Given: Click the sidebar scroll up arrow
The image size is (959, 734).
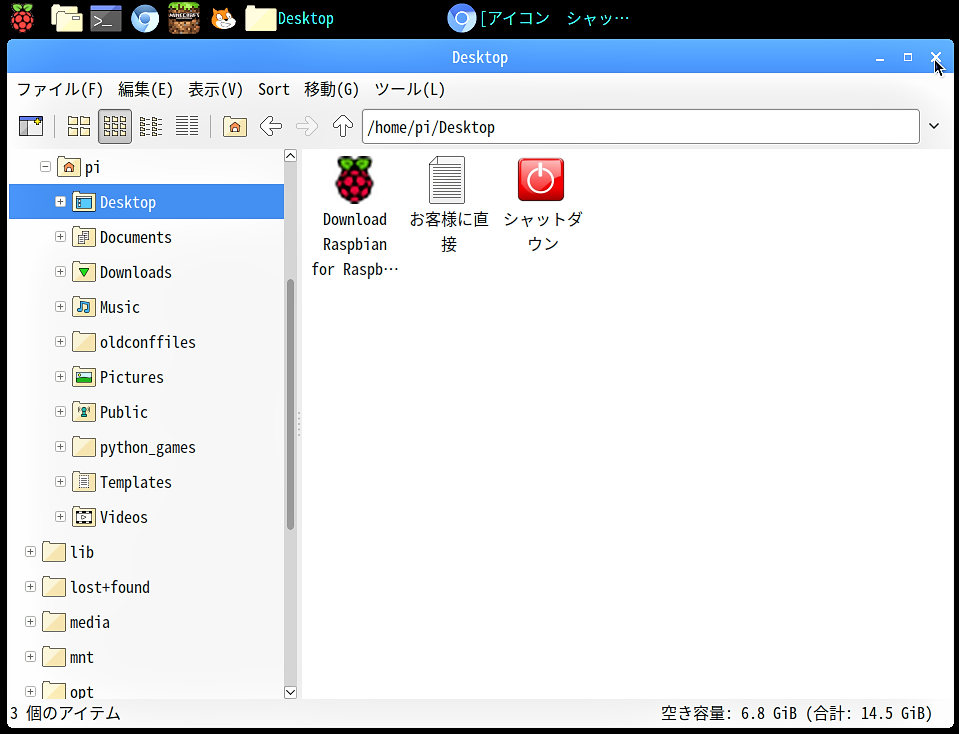Looking at the screenshot, I should click(x=291, y=155).
